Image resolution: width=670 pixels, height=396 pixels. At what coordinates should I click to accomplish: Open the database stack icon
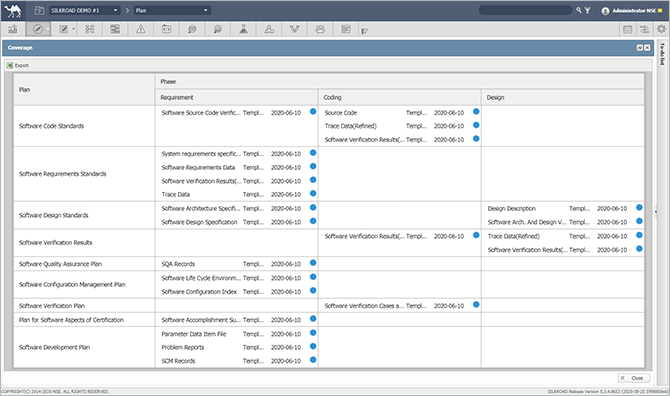coord(627,29)
